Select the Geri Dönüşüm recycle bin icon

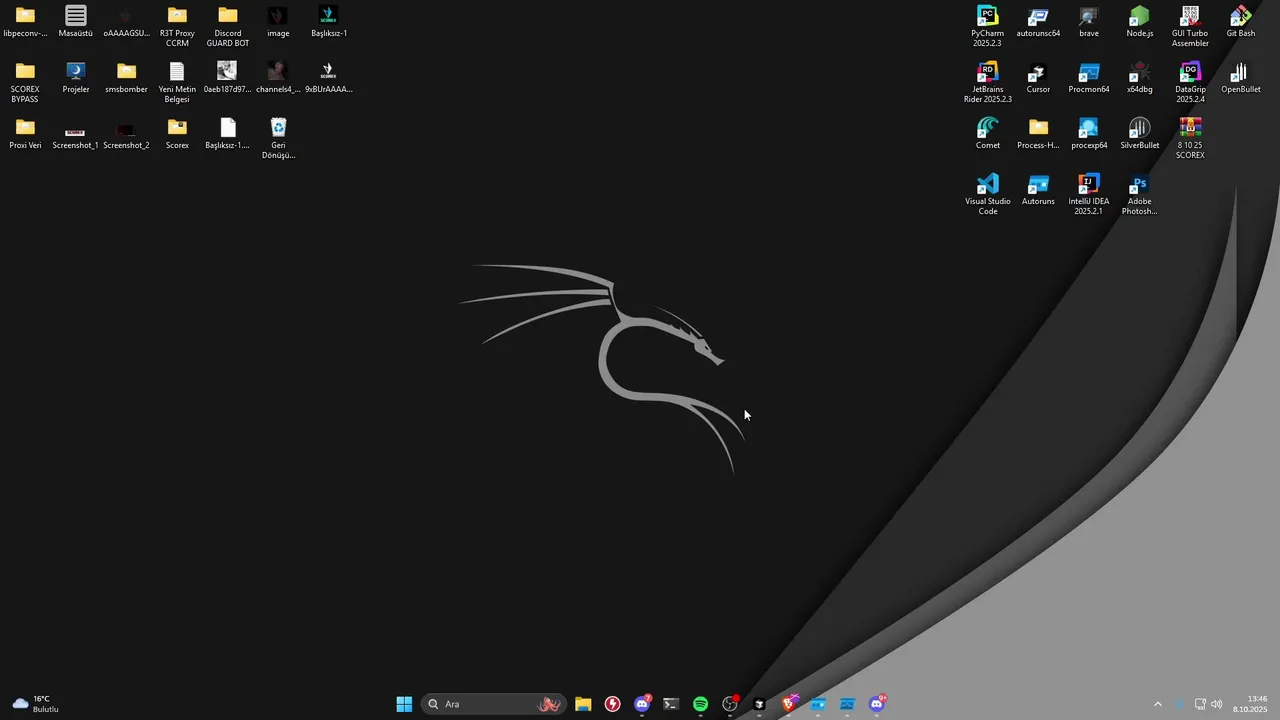point(278,138)
